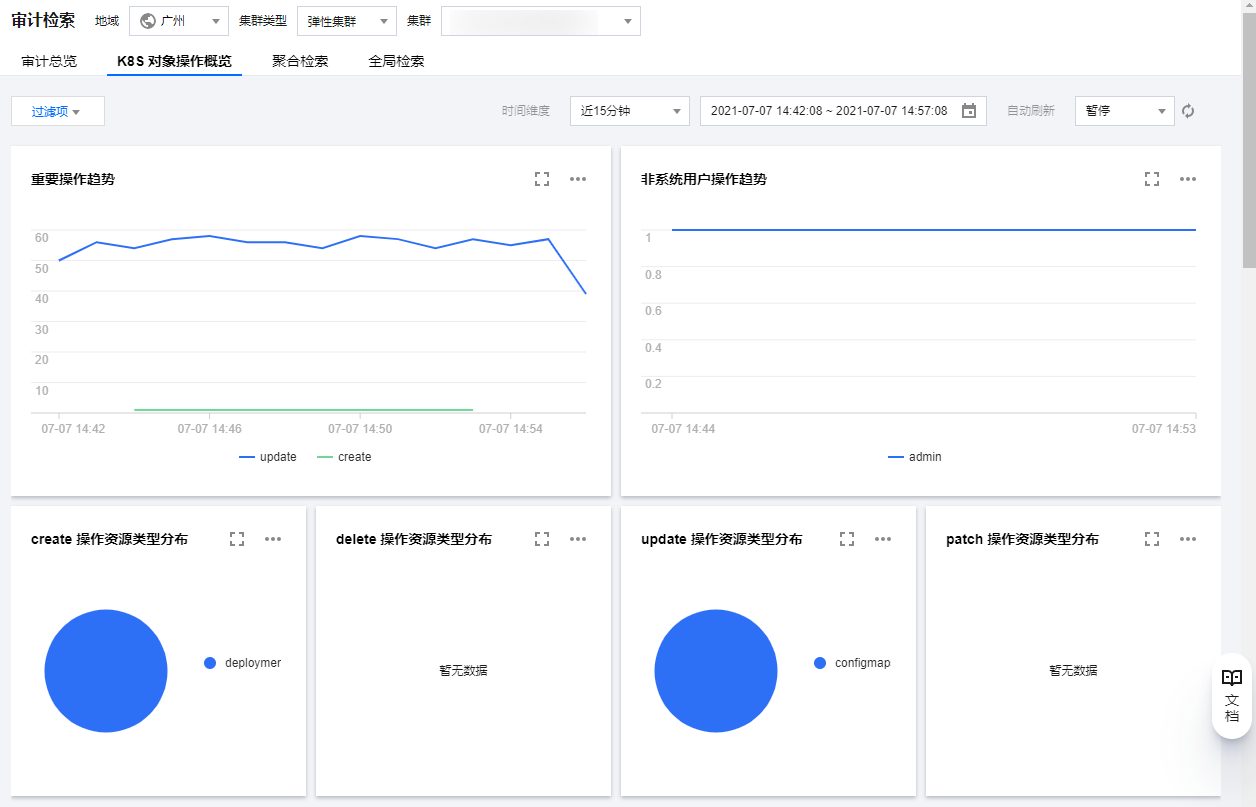Click the globe icon in 地域 selector

[148, 21]
